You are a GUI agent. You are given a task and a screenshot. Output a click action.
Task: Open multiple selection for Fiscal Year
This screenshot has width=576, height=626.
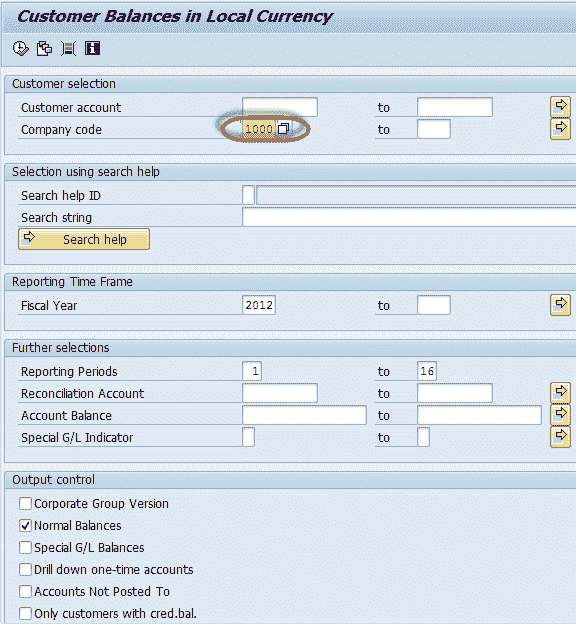560,305
